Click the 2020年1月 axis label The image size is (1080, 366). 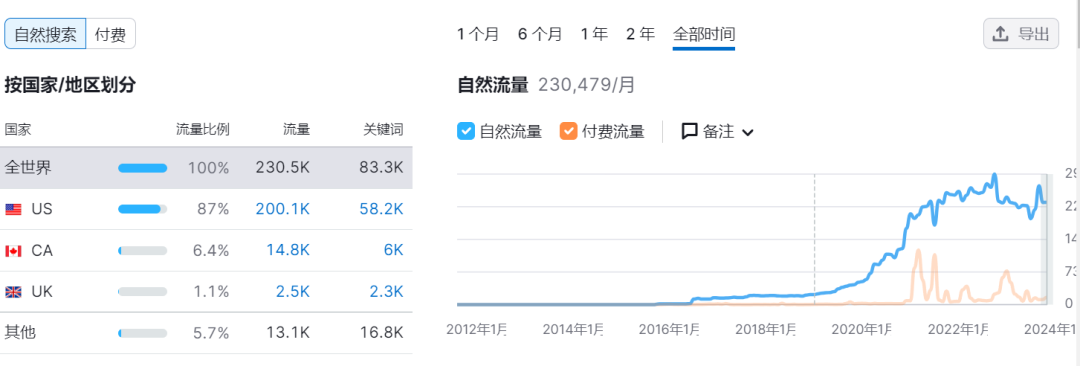[x=862, y=329]
